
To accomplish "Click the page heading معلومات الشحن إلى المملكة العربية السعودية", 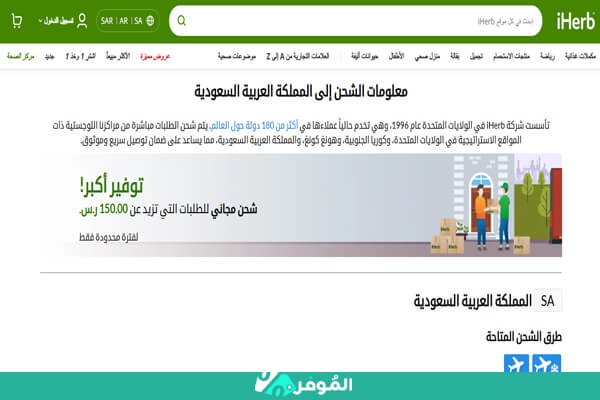I will 301,91.
